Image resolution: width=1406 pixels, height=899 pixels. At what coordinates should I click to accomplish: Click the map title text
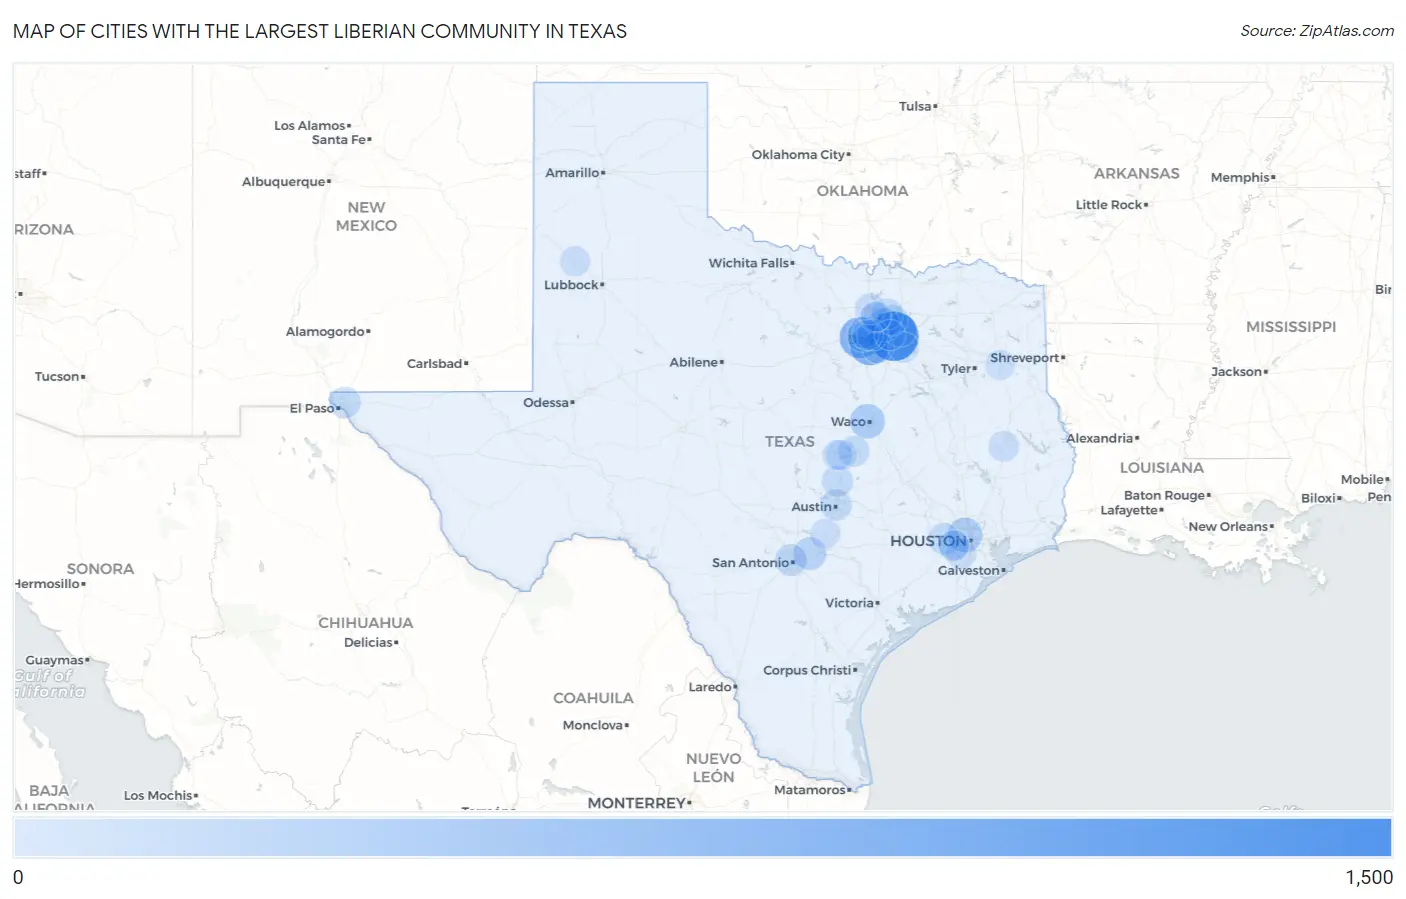[320, 31]
